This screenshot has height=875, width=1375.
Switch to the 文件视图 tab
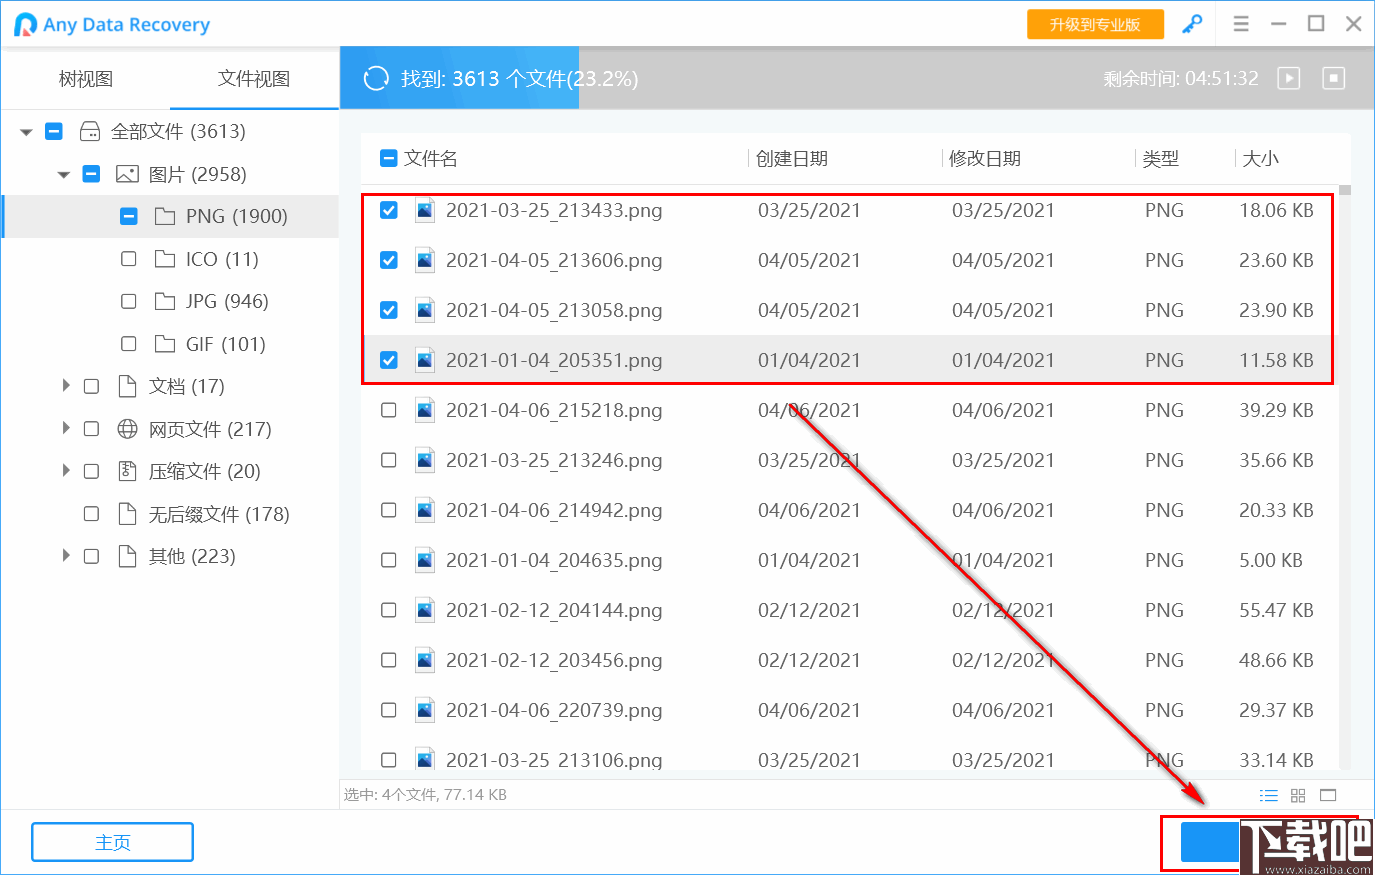coord(254,79)
